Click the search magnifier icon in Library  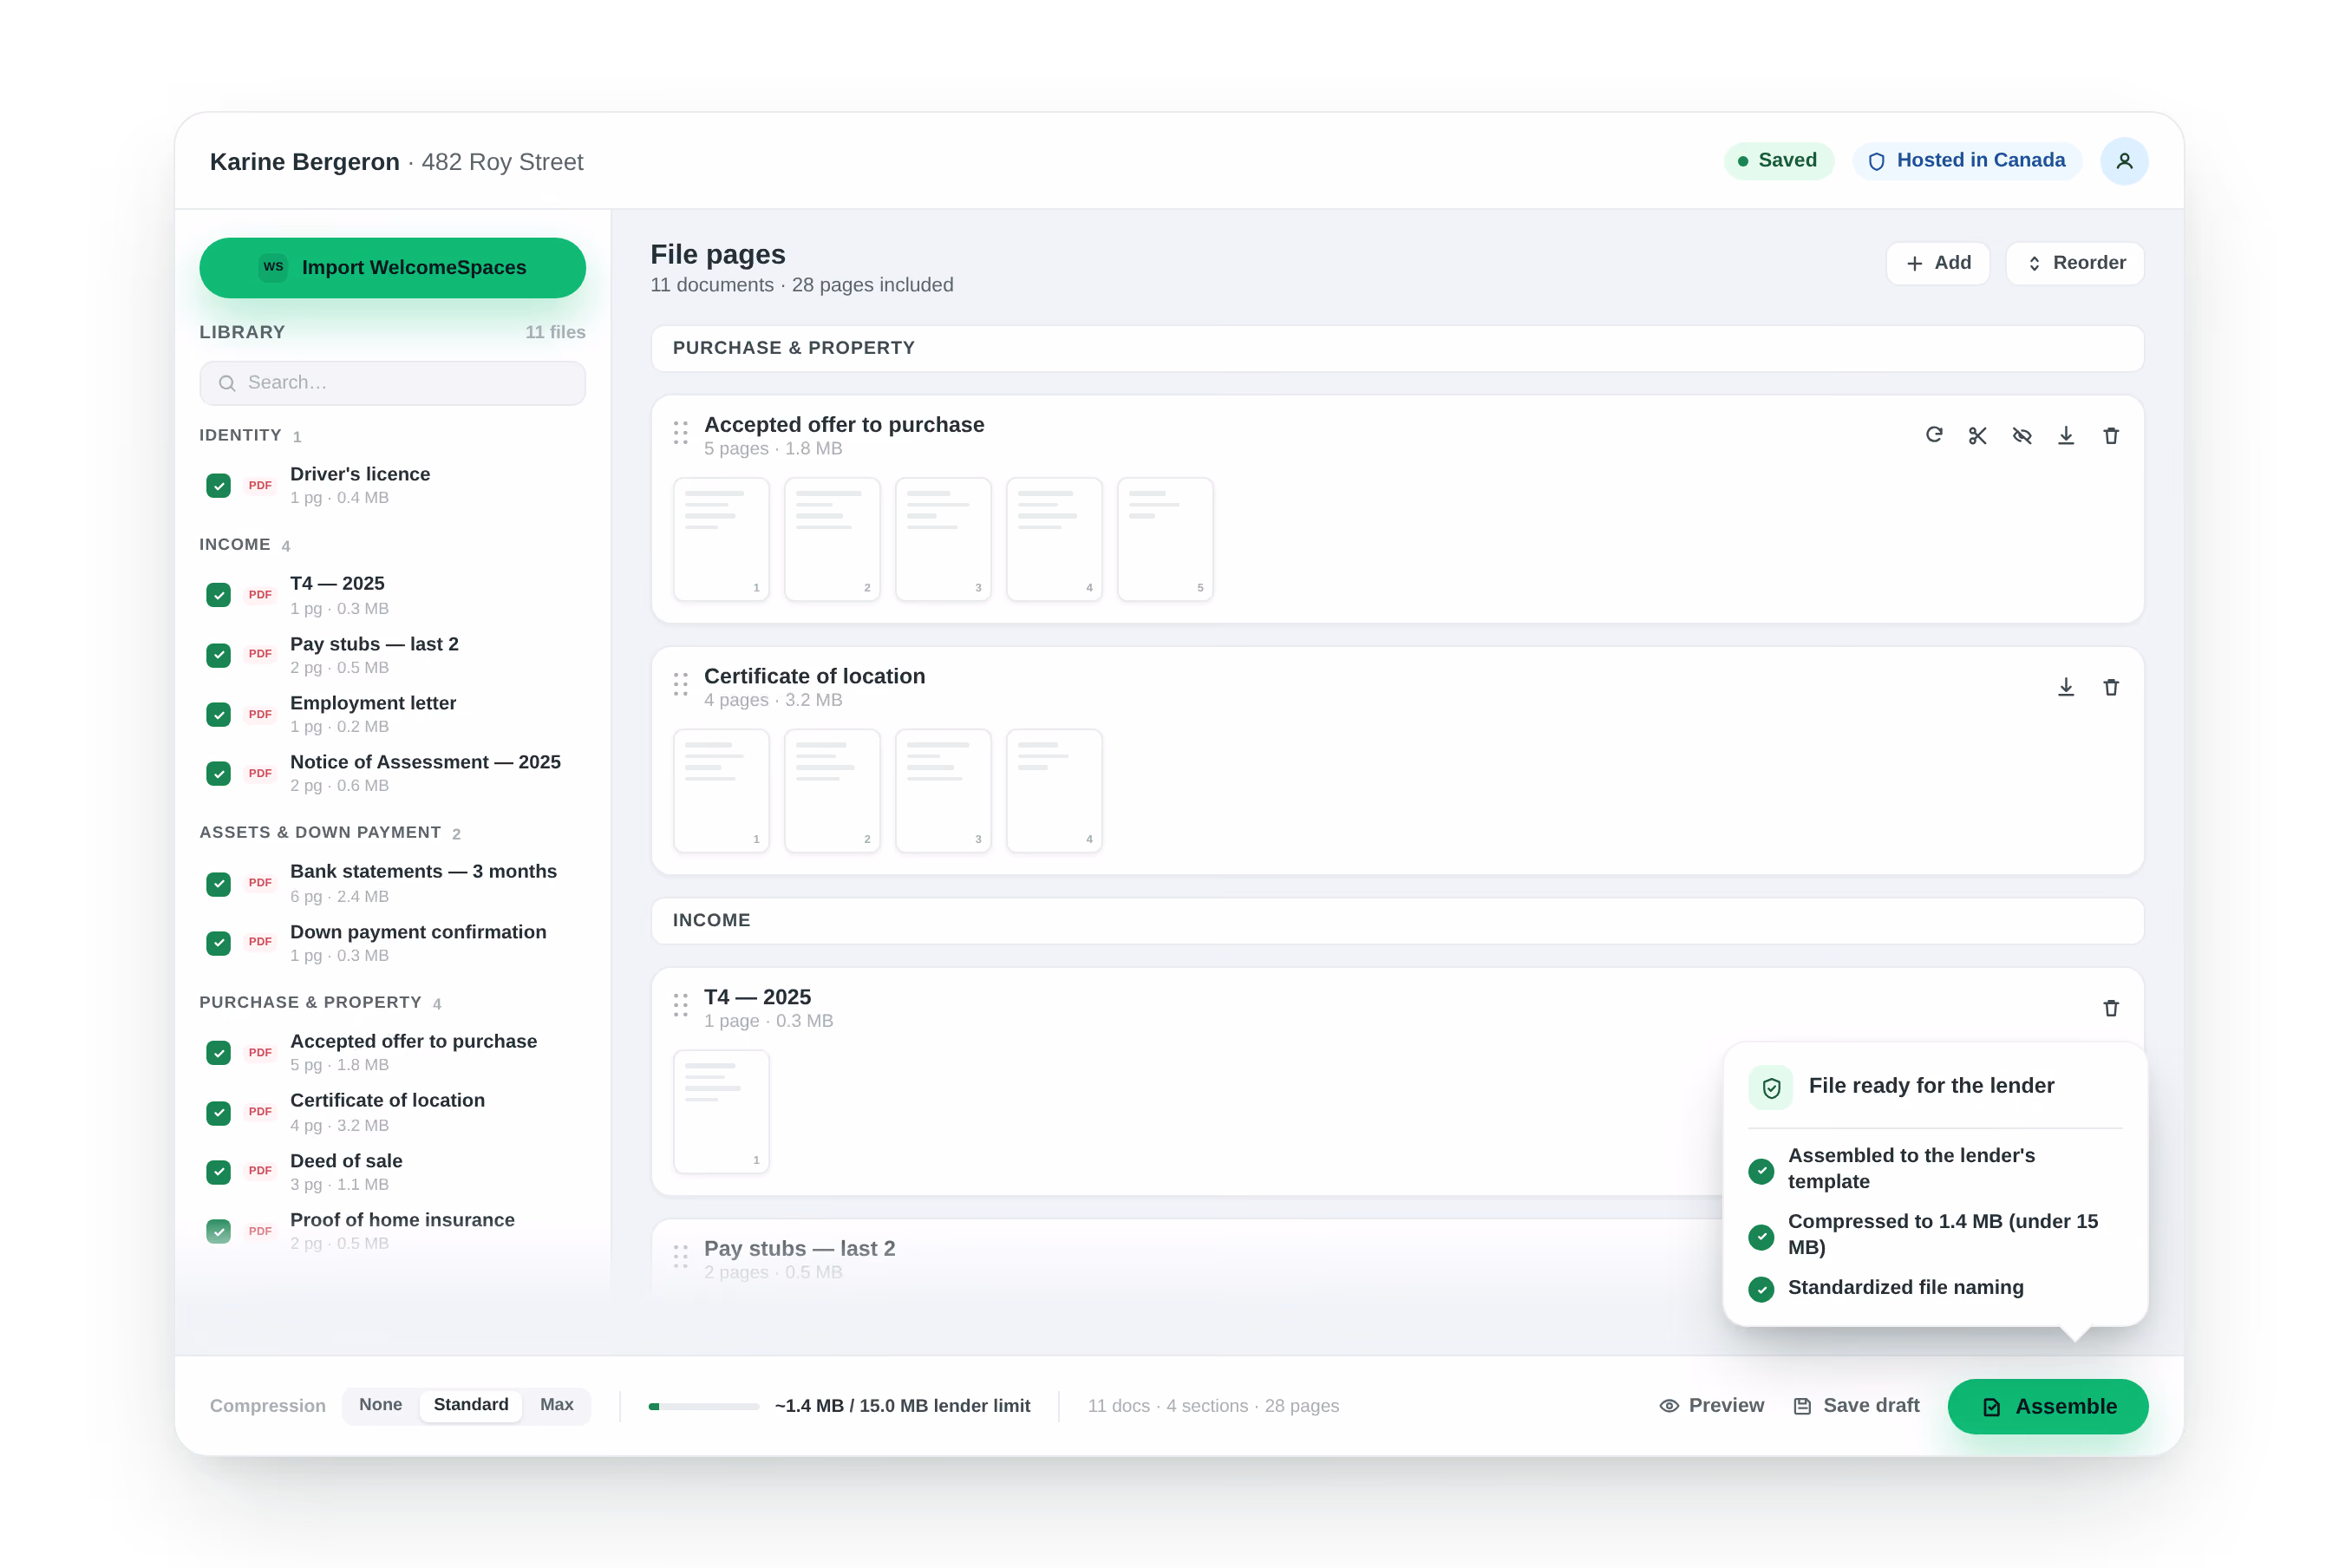(227, 383)
